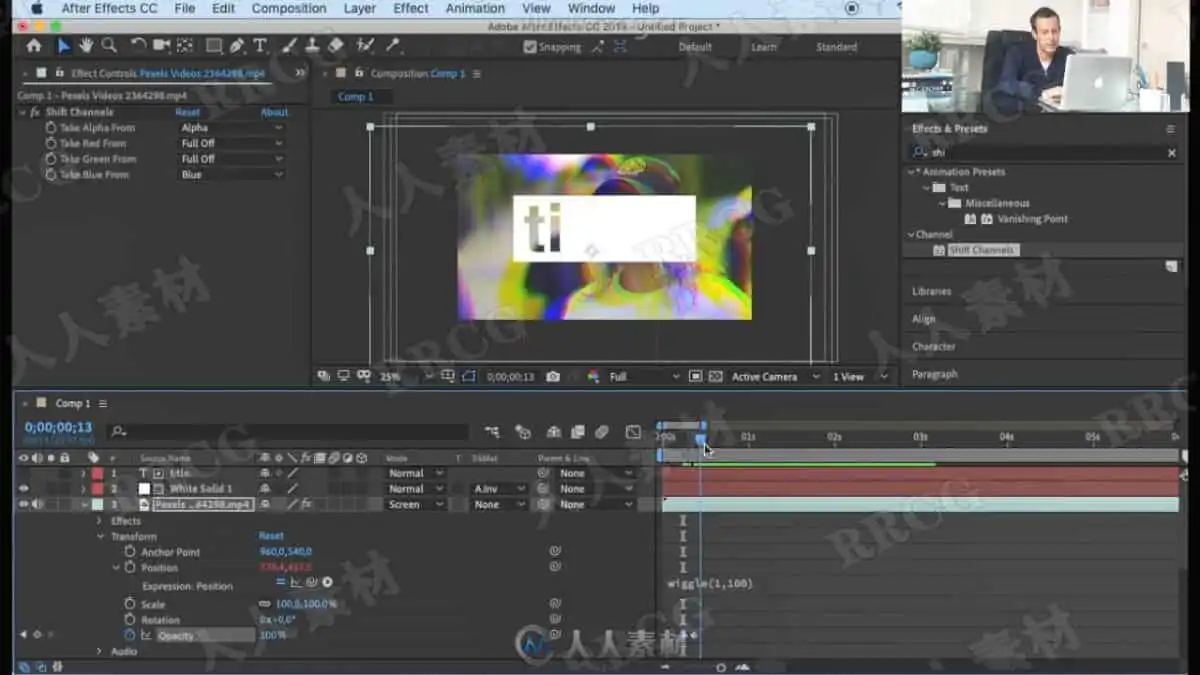Open the A.Inv track matte dropdown
1200x675 pixels.
point(499,489)
